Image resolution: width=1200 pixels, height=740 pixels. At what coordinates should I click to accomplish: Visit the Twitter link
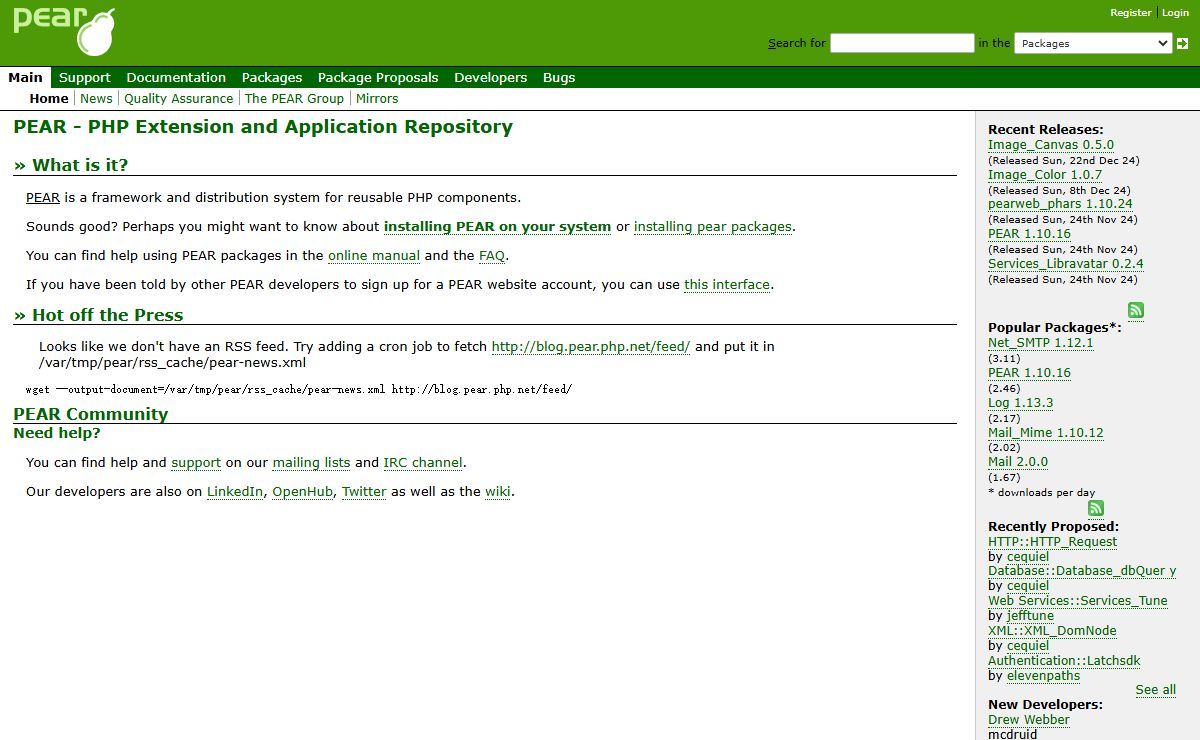(x=364, y=491)
